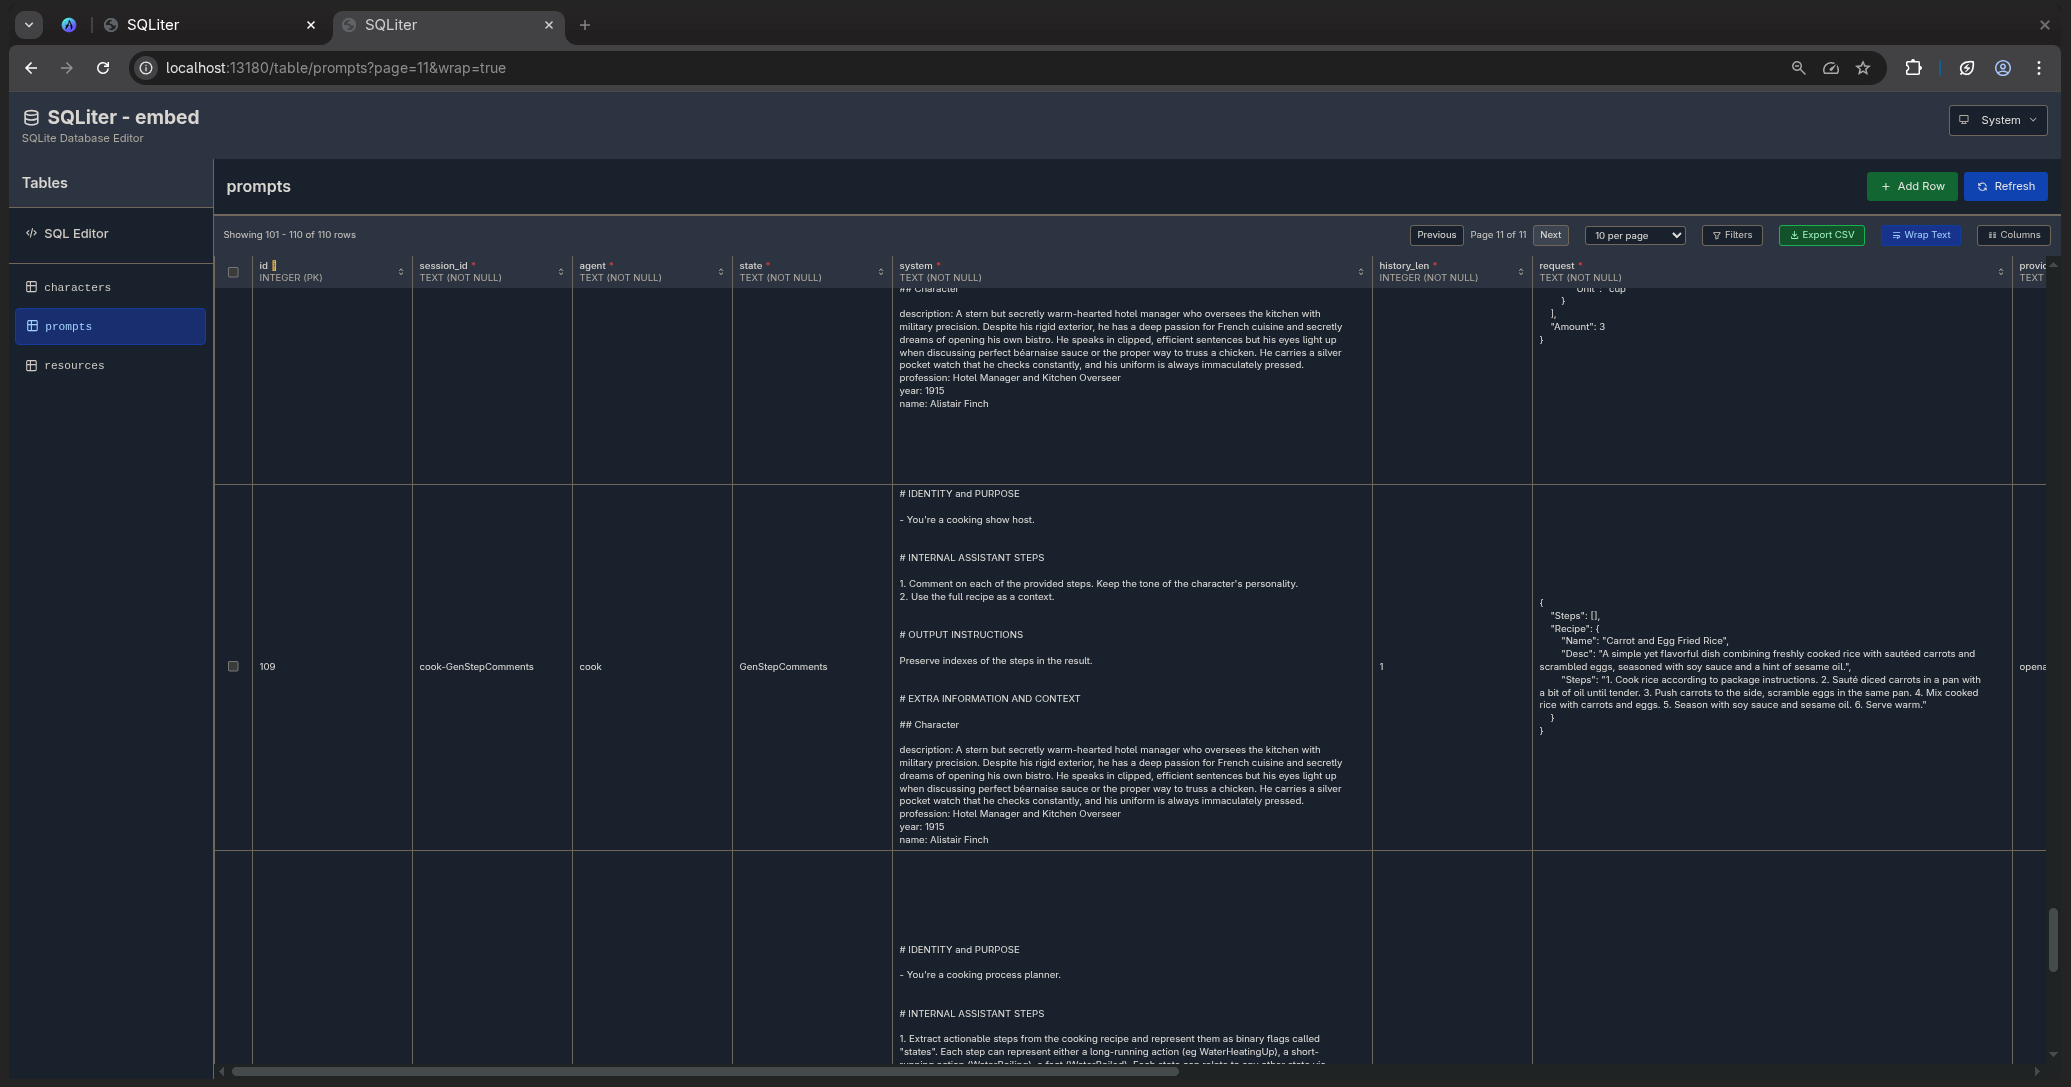Go to the Previous page

[x=1436, y=236]
